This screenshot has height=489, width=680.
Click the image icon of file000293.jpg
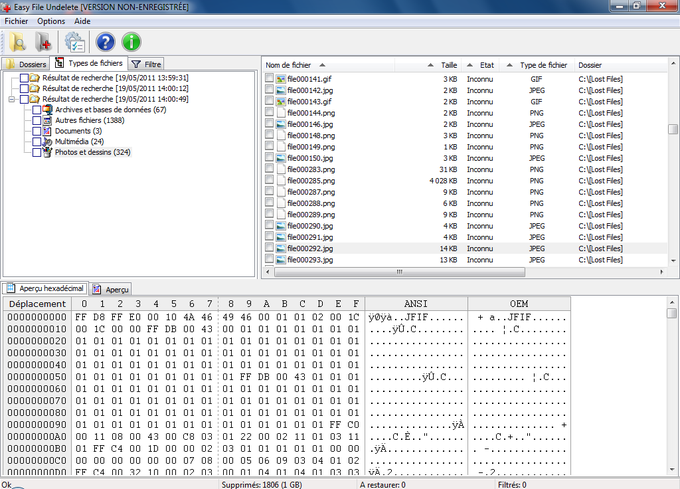pos(281,260)
